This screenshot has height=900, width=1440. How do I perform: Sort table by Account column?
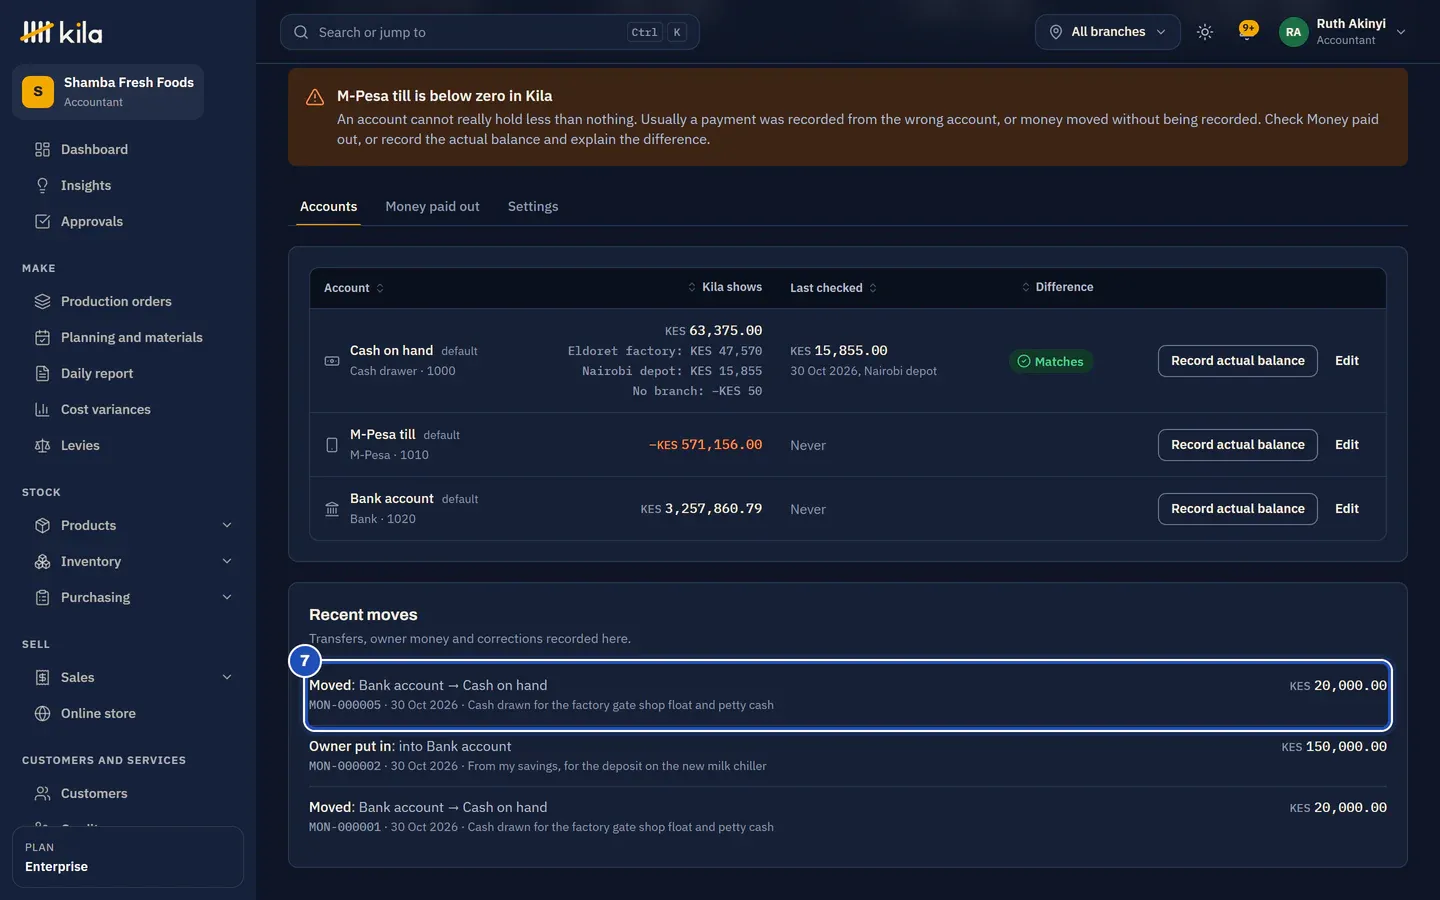click(354, 288)
